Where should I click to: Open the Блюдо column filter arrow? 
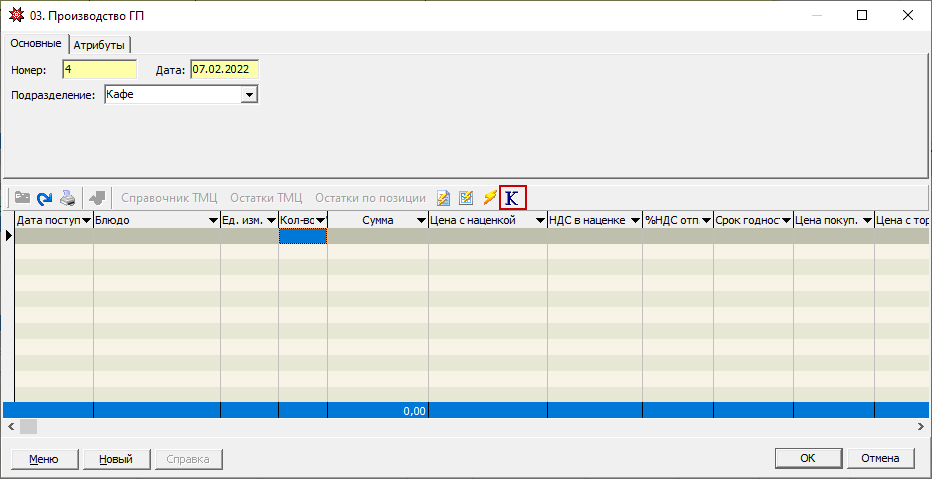(x=213, y=220)
